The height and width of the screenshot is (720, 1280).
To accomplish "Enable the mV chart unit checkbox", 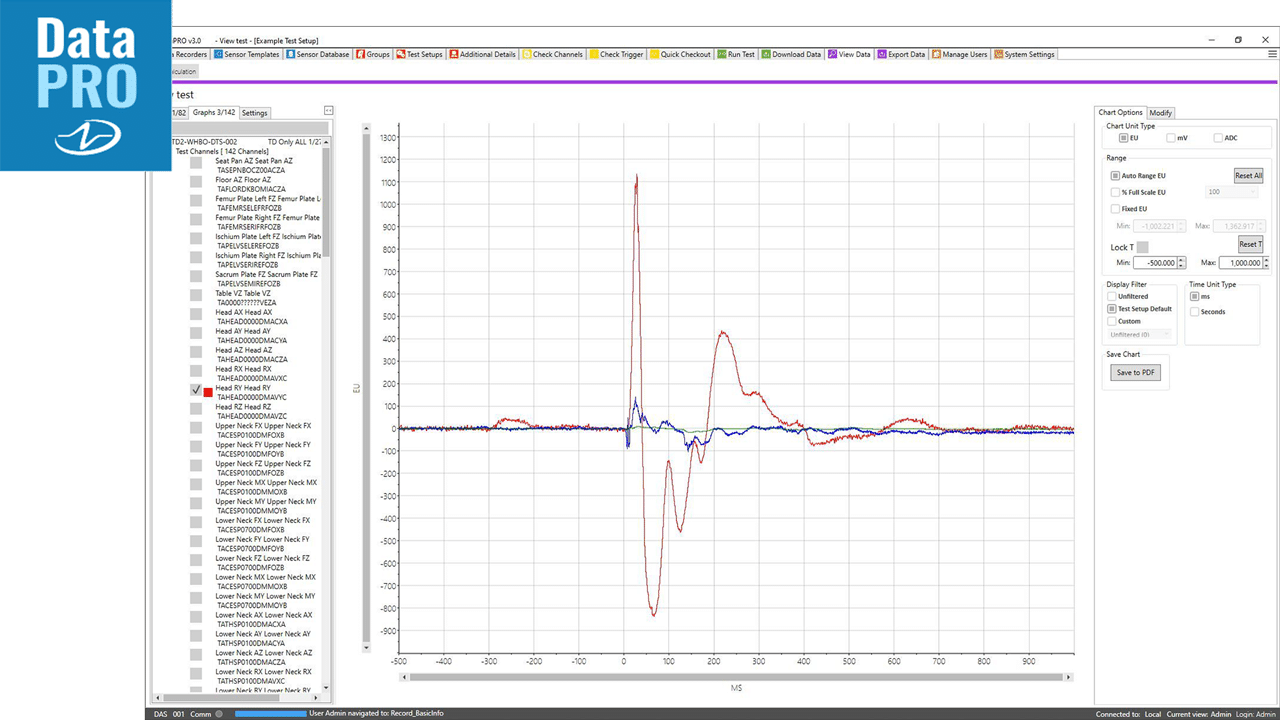I will pos(1171,138).
